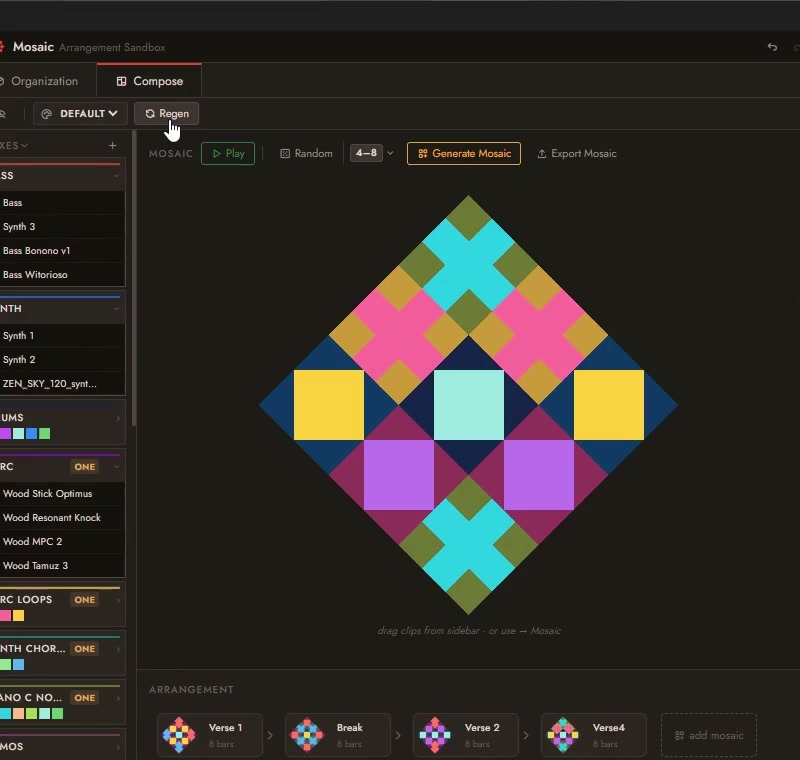Expand the RC LOOPS group chevron
The width and height of the screenshot is (800, 760).
pos(118,600)
